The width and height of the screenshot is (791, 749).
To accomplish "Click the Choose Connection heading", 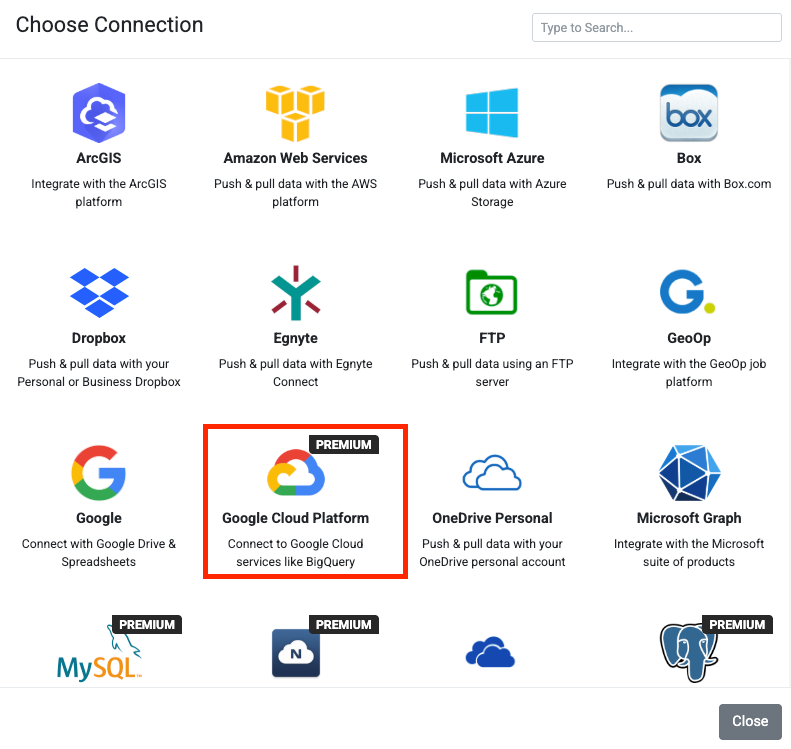I will (x=109, y=25).
